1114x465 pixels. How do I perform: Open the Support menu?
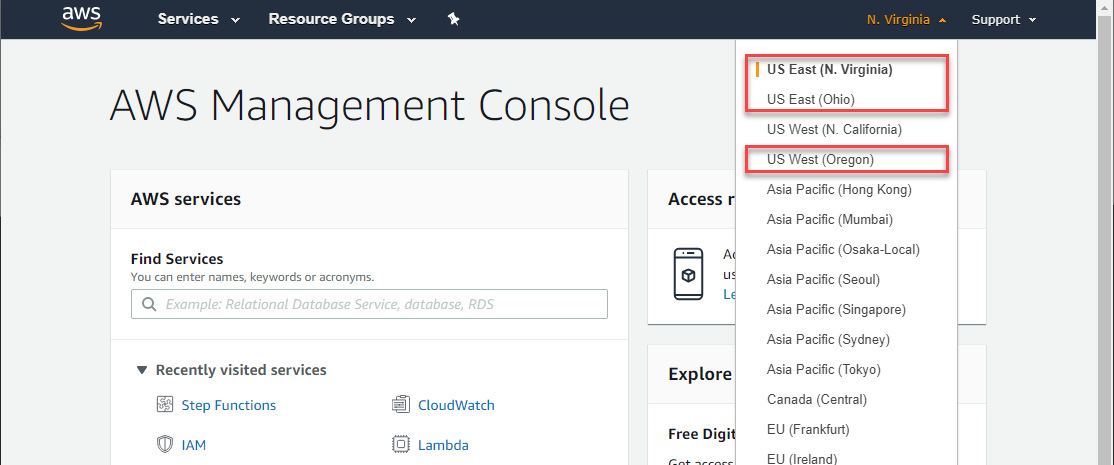point(1003,20)
